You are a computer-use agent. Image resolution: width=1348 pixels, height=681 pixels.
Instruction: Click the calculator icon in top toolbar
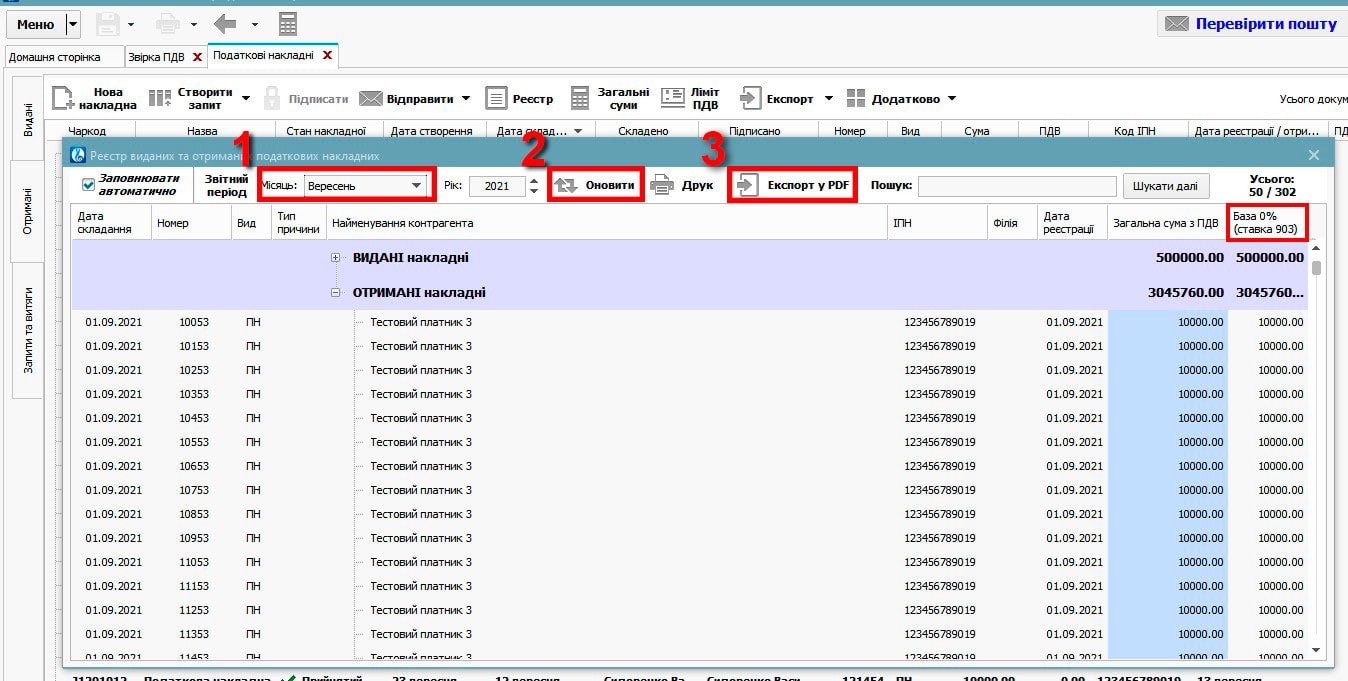(x=288, y=24)
